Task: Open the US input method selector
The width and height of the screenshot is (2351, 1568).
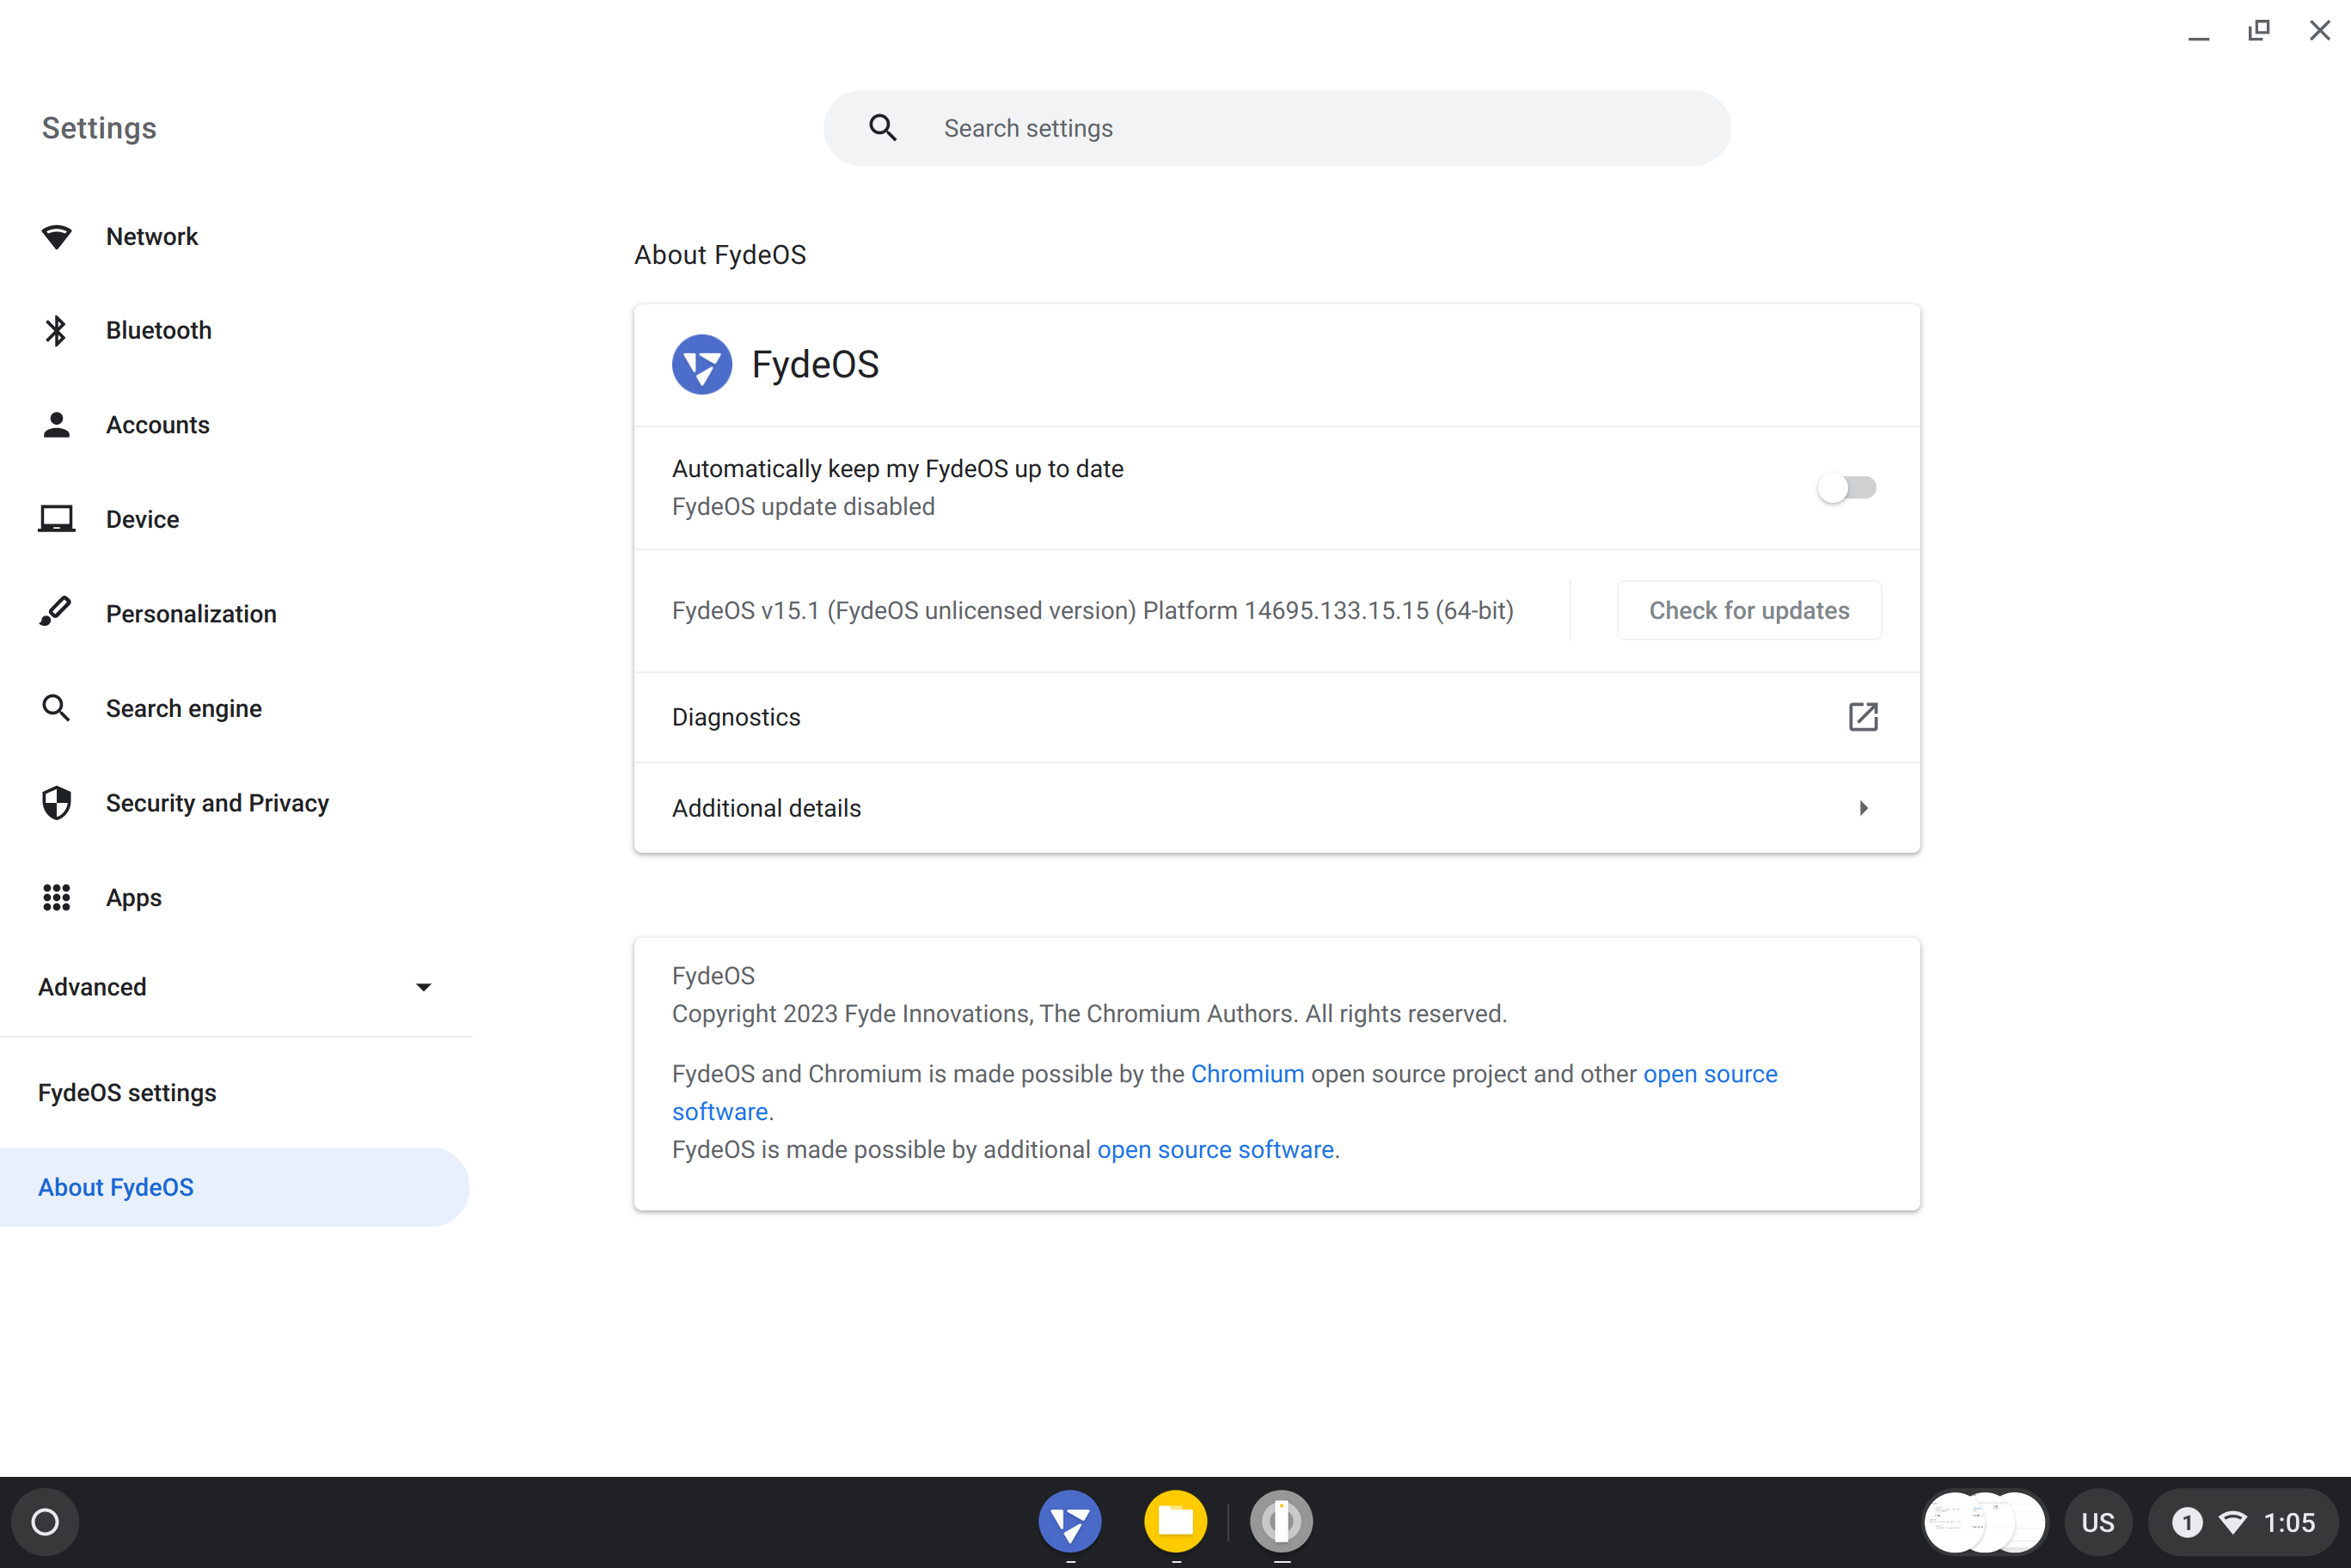Action: pyautogui.click(x=2097, y=1523)
